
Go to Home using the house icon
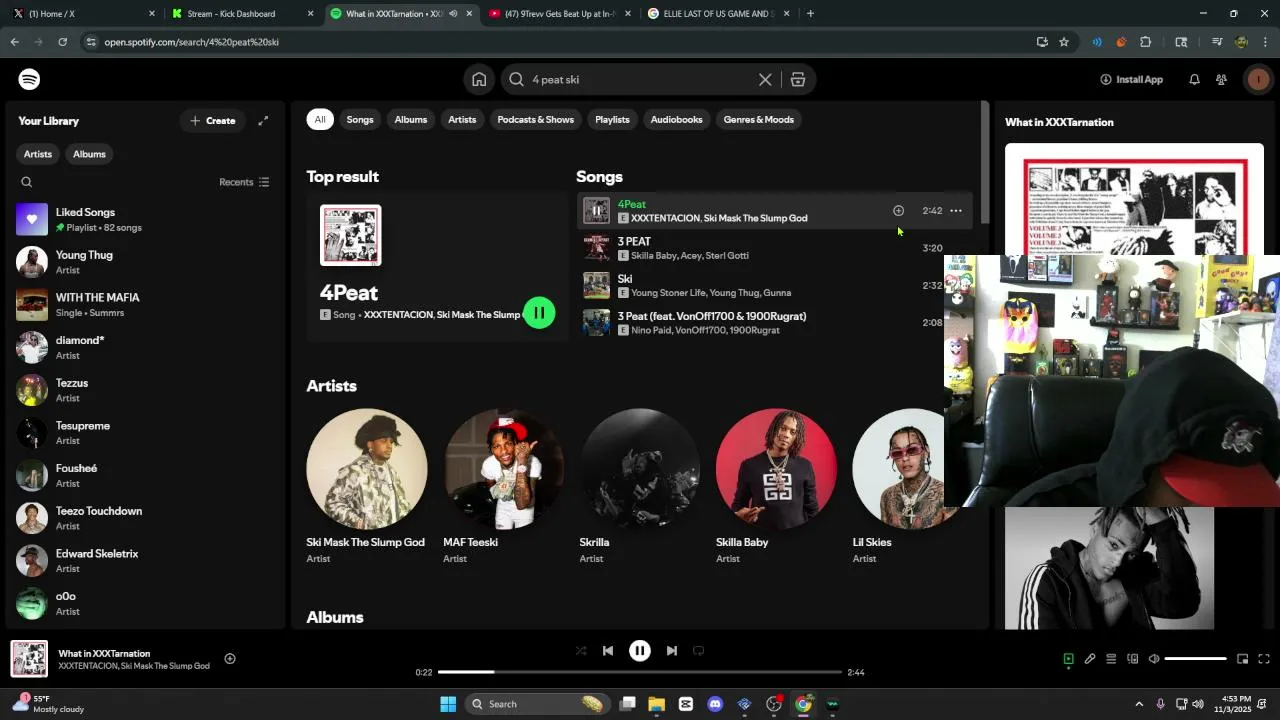tap(479, 79)
